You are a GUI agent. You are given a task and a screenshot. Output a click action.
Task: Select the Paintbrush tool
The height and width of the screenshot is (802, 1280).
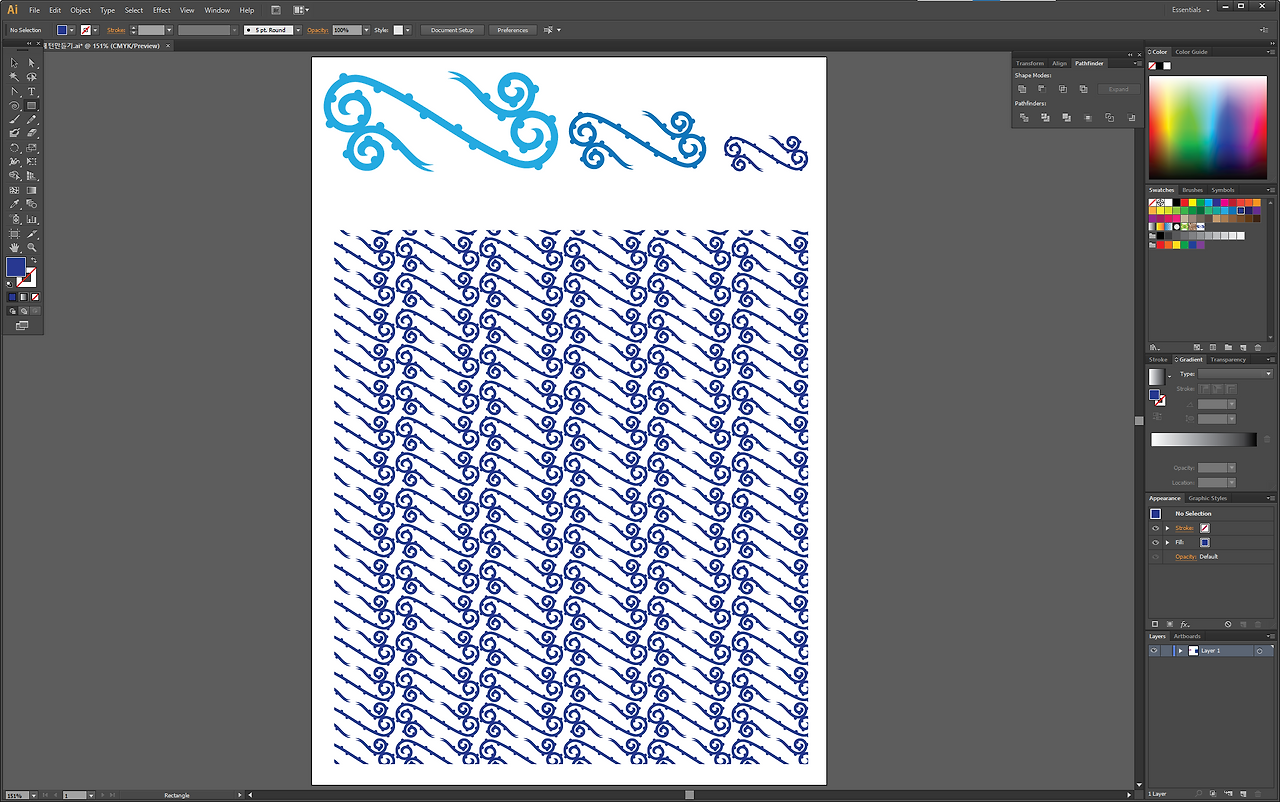pyautogui.click(x=14, y=119)
